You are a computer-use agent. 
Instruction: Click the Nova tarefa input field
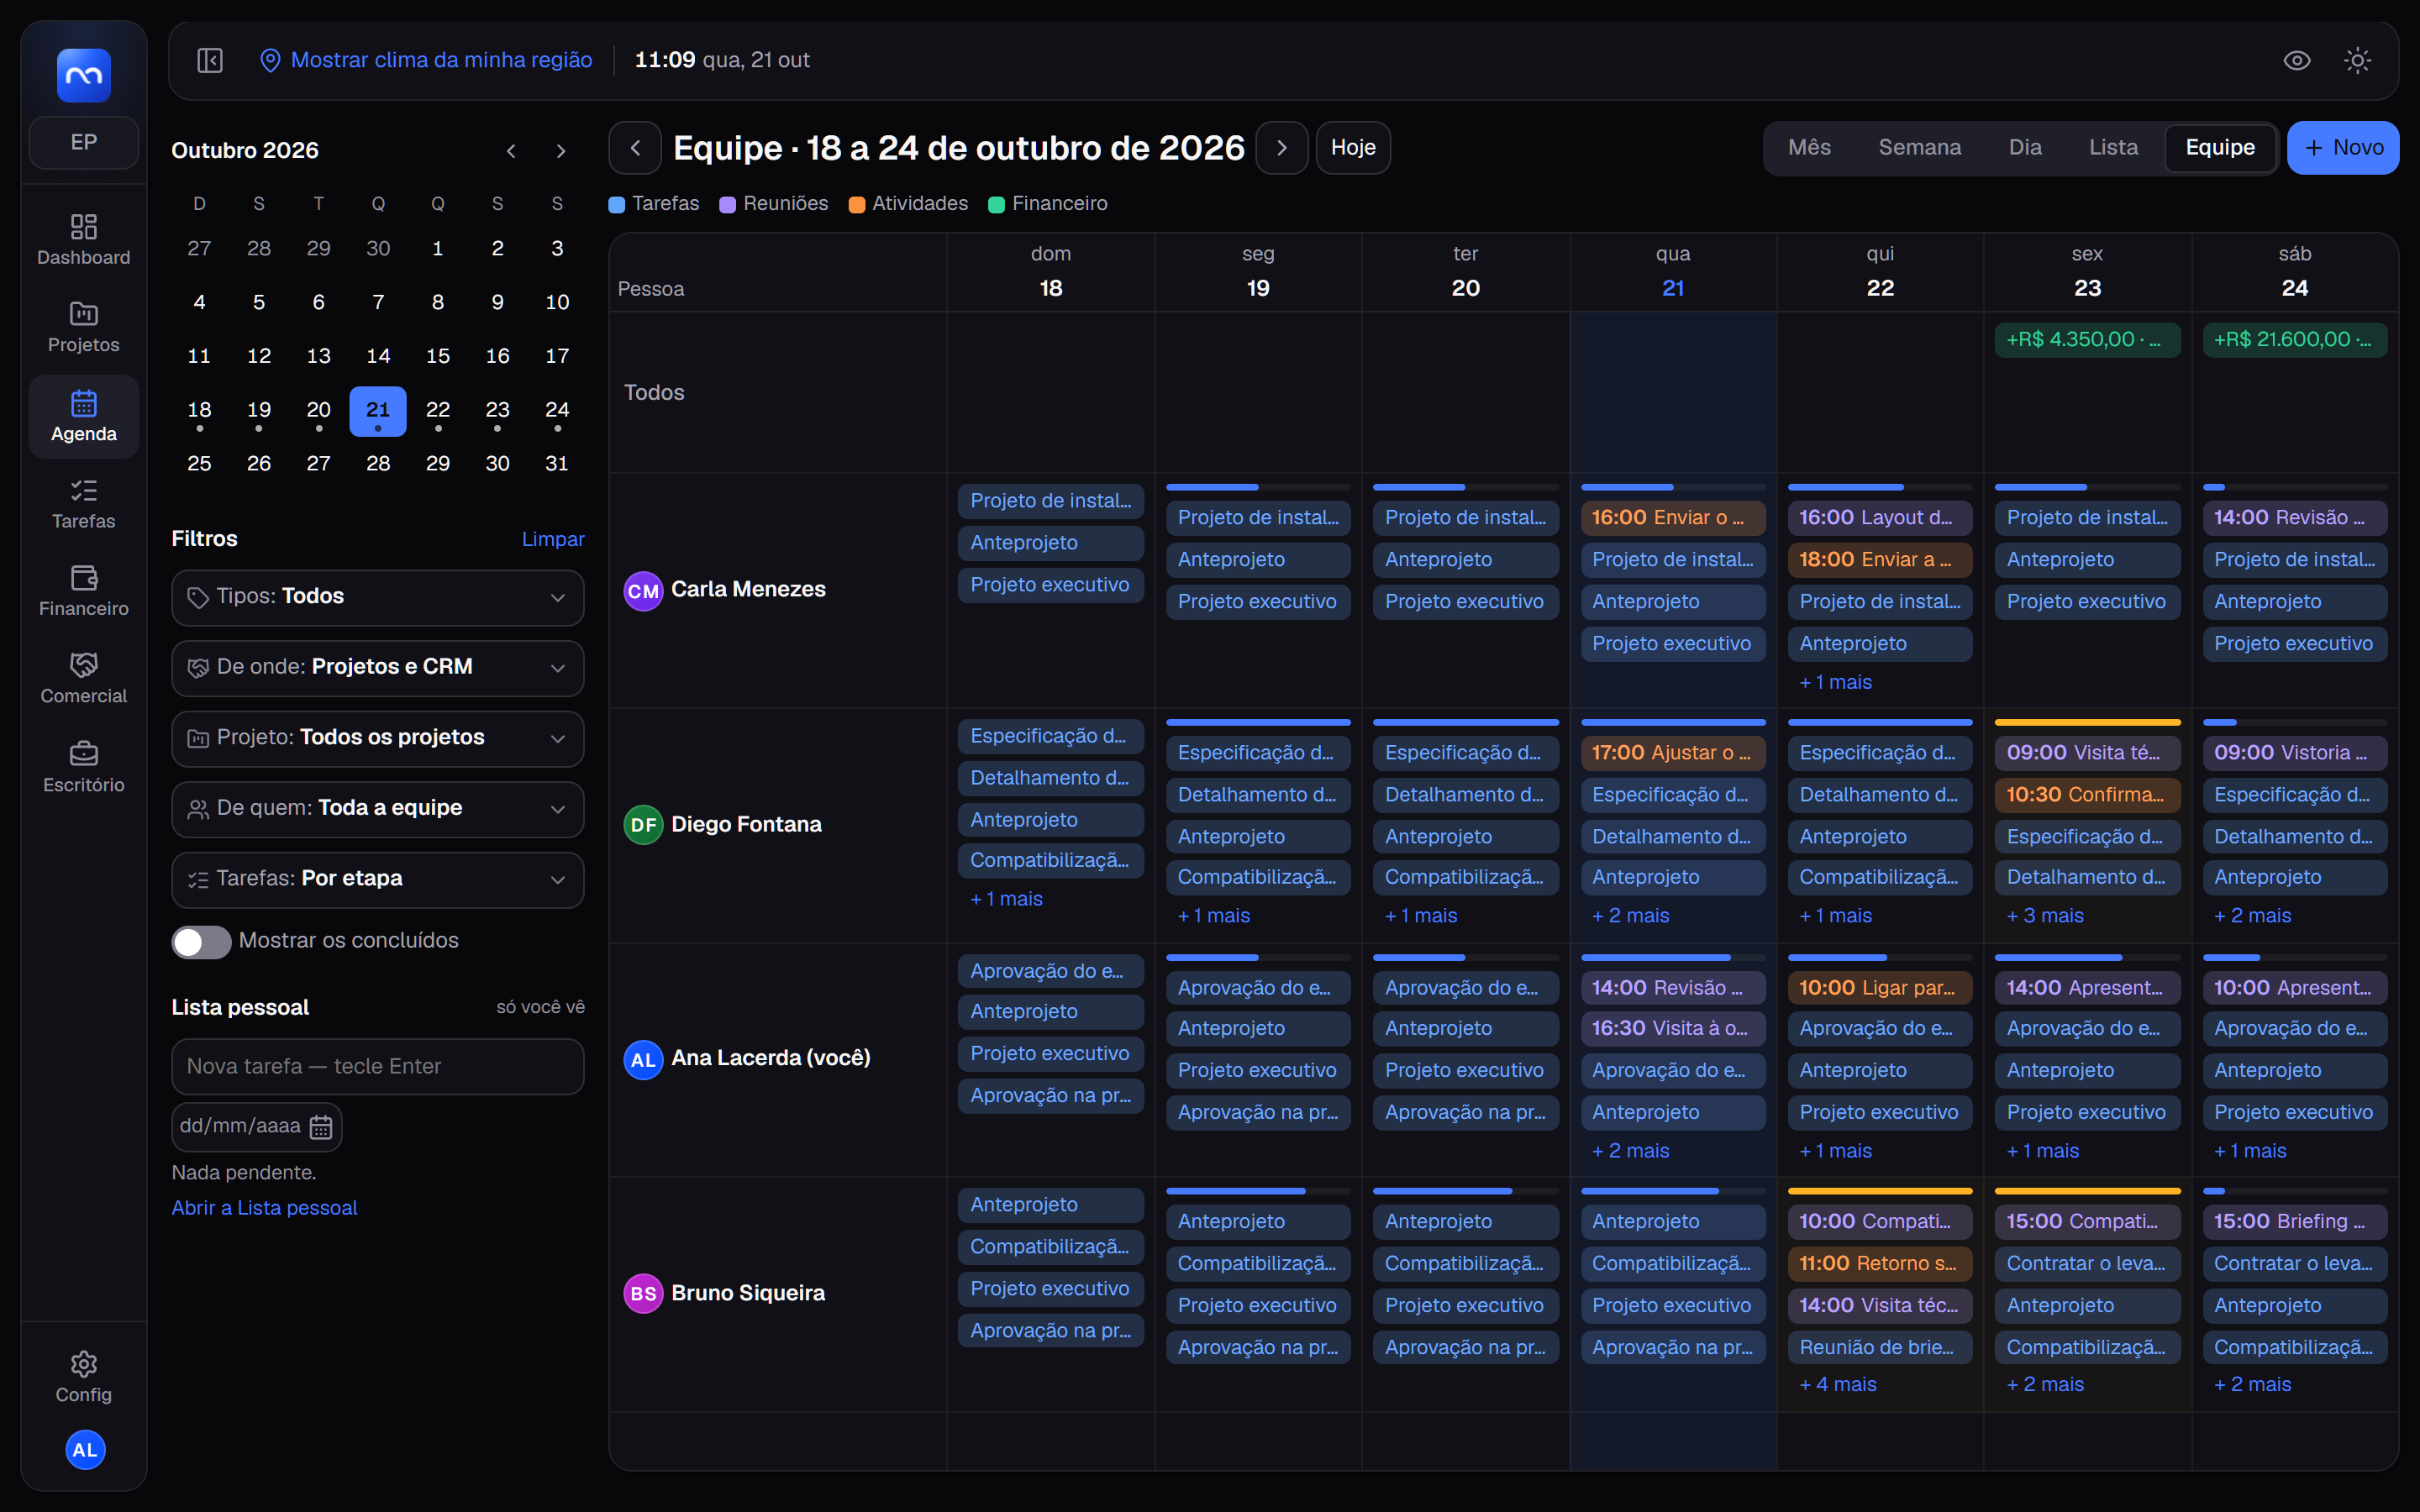(x=378, y=1067)
